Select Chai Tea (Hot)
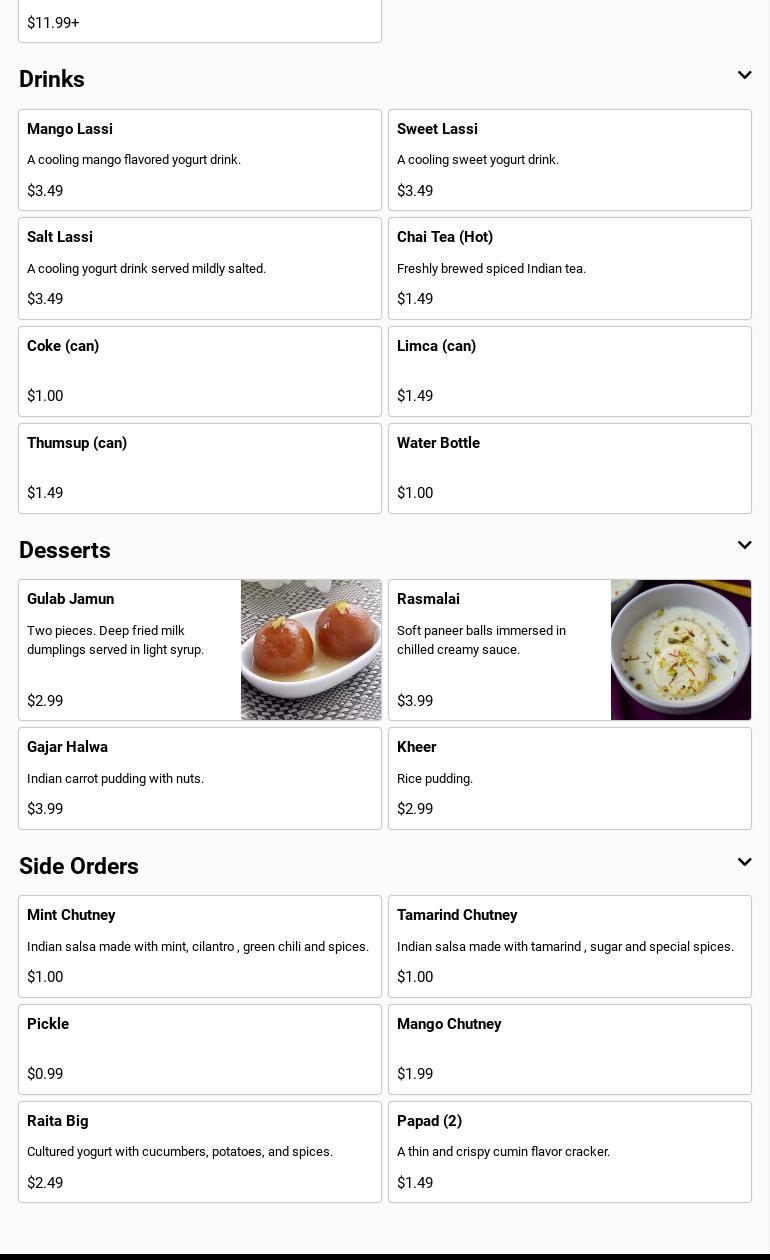 (570, 268)
